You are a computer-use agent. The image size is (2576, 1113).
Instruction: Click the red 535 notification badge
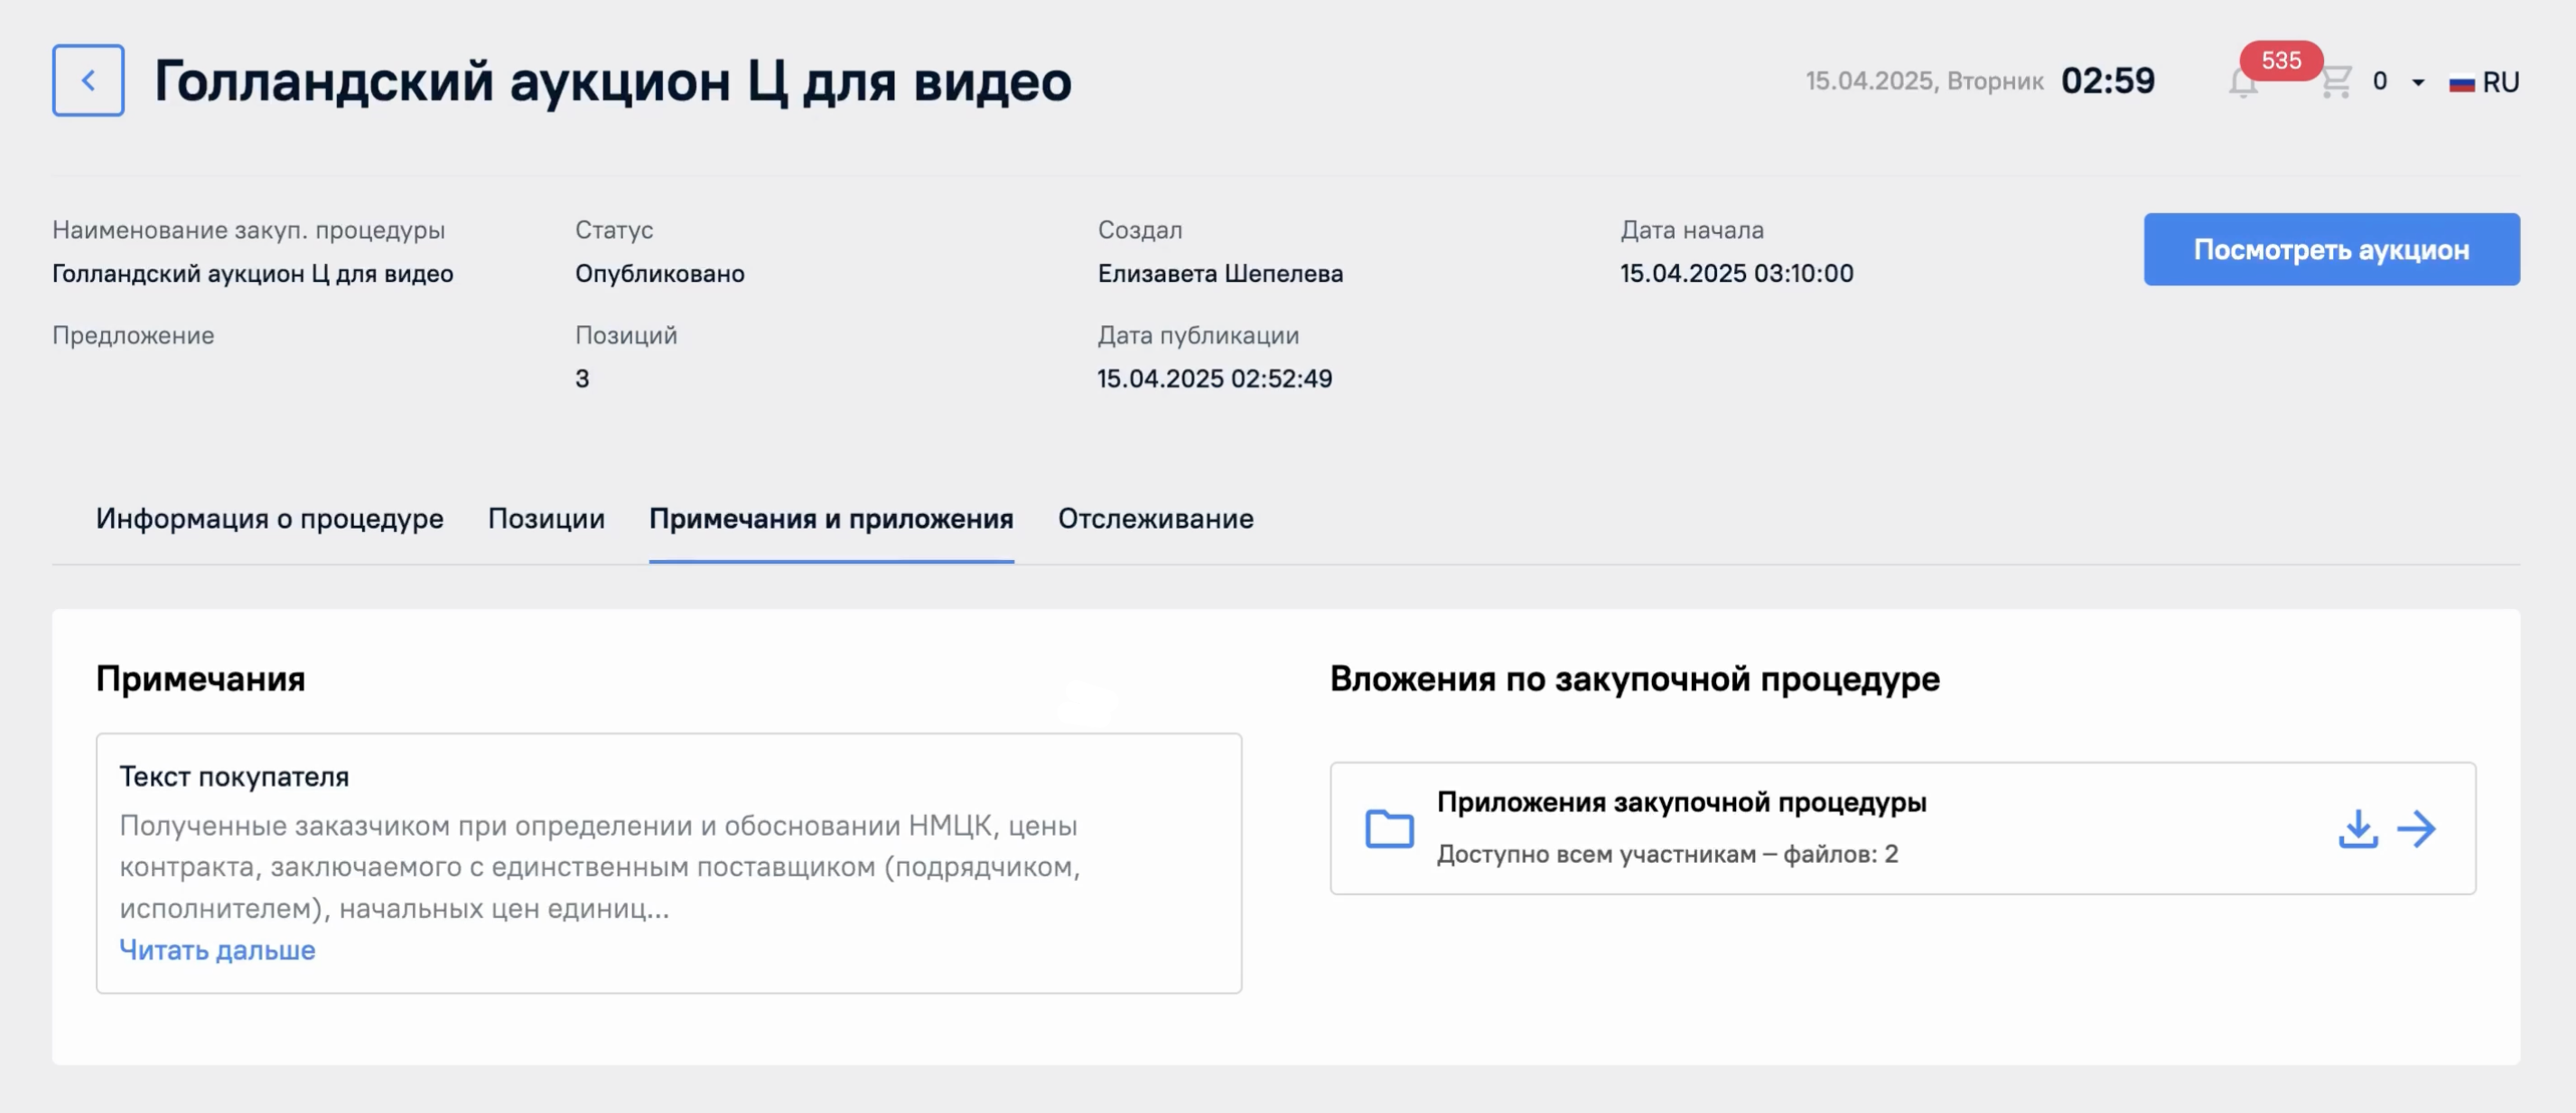pos(2280,60)
